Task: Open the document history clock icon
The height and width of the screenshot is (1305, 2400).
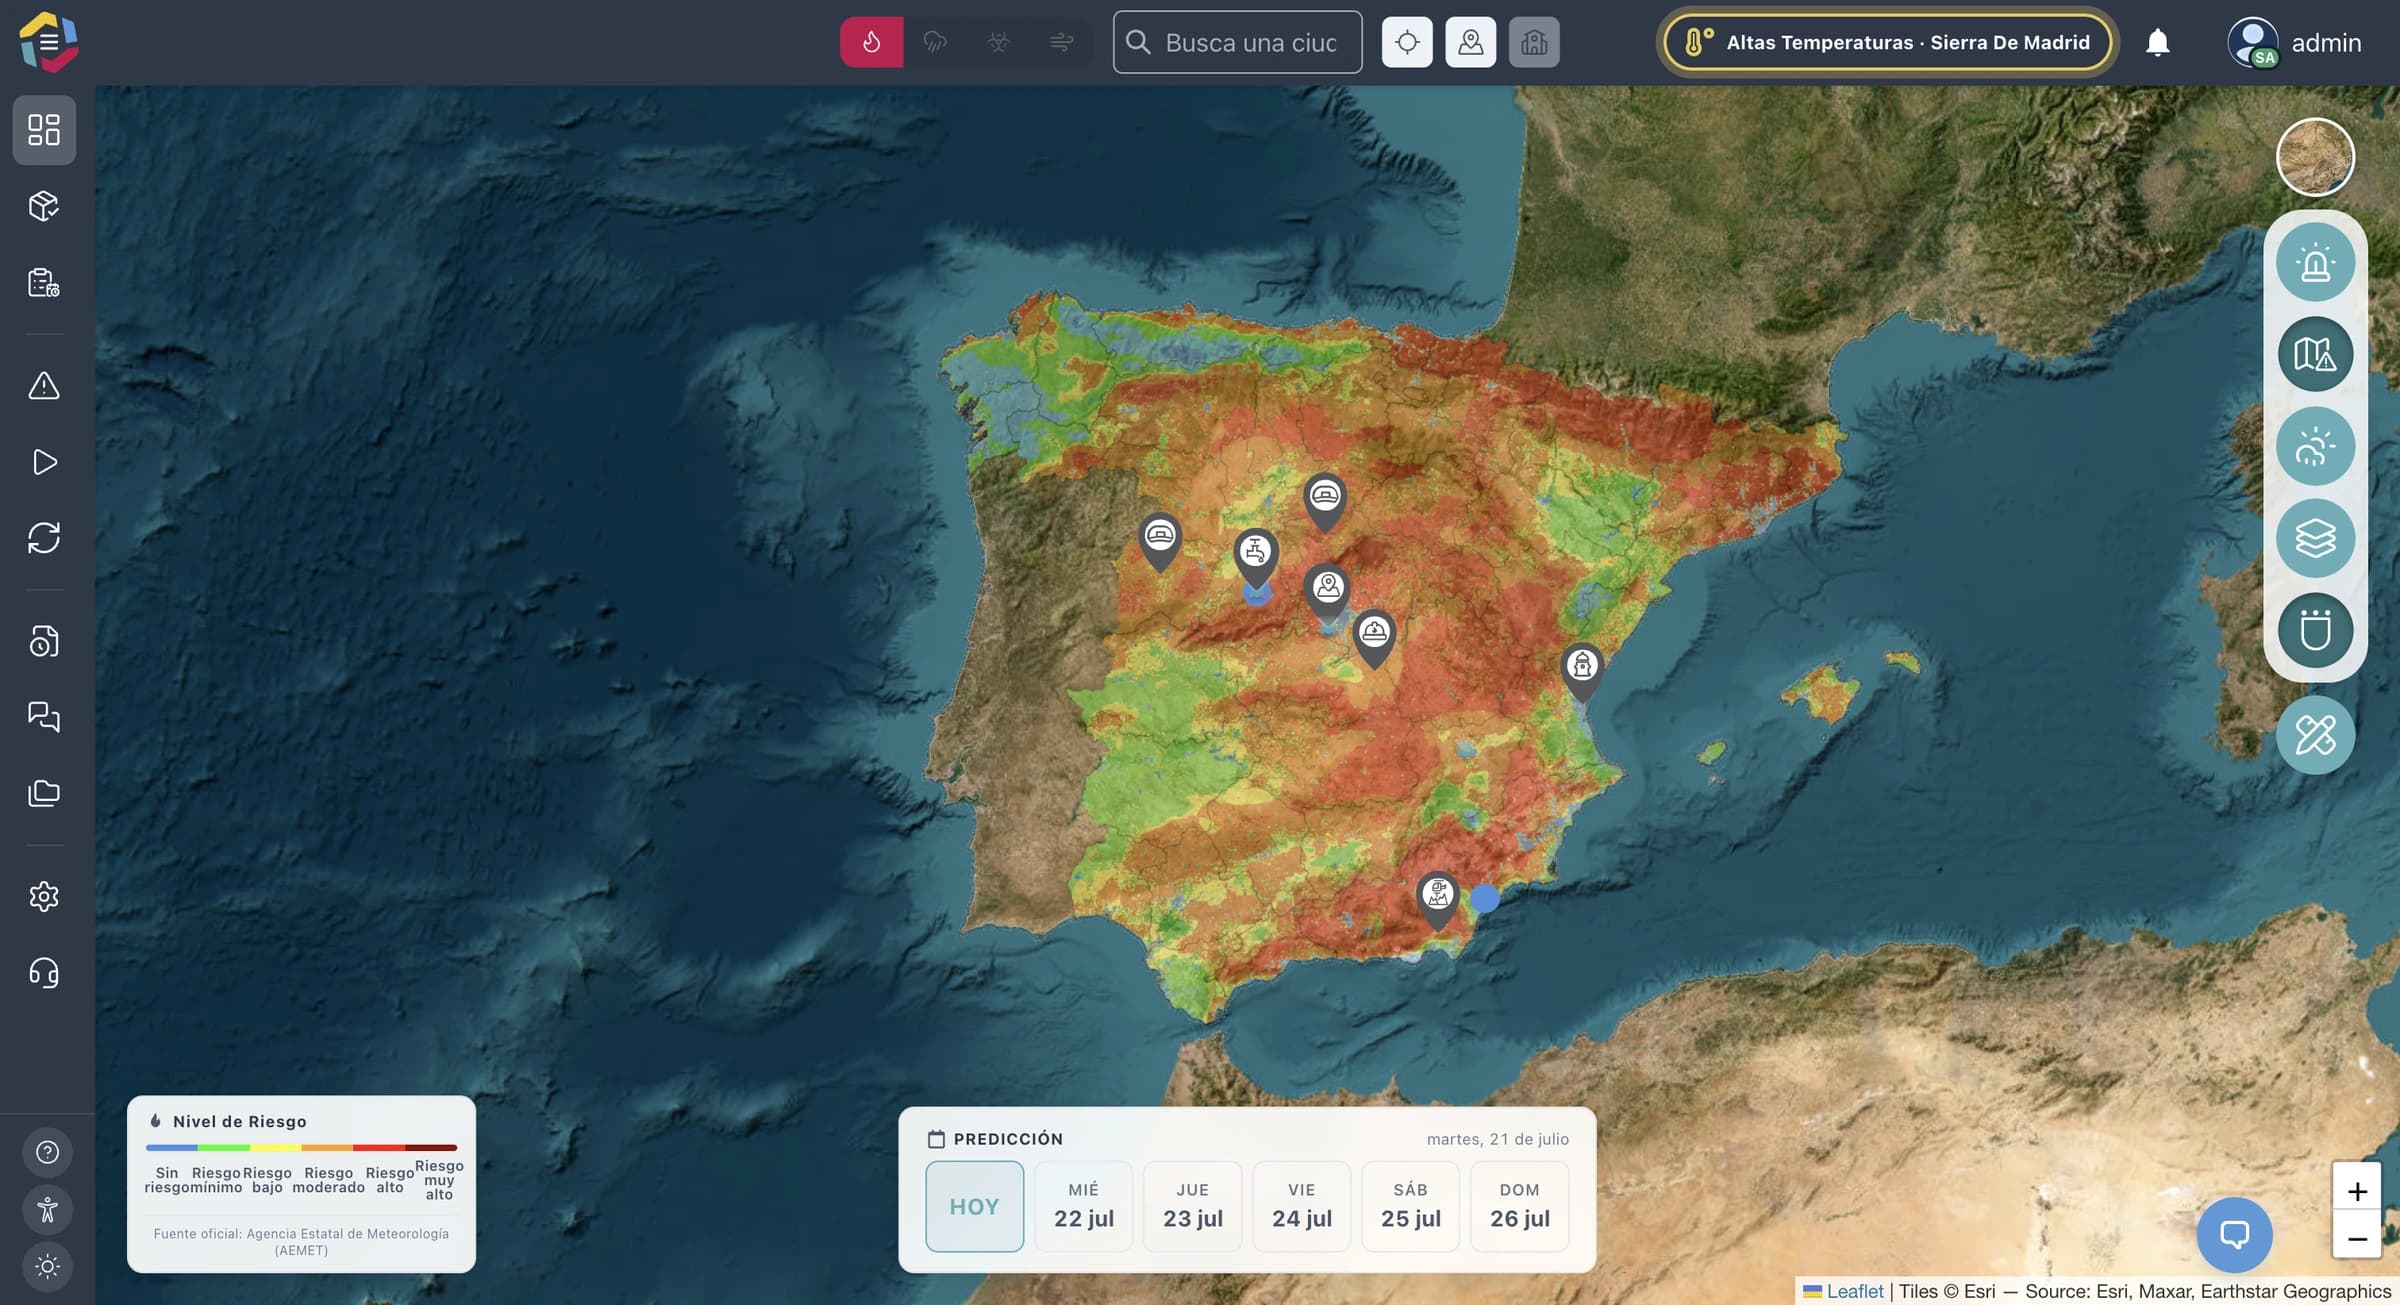Action: [x=44, y=641]
